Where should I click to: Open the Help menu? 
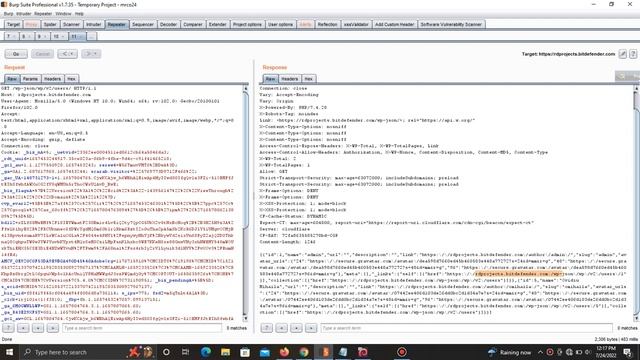click(x=79, y=13)
